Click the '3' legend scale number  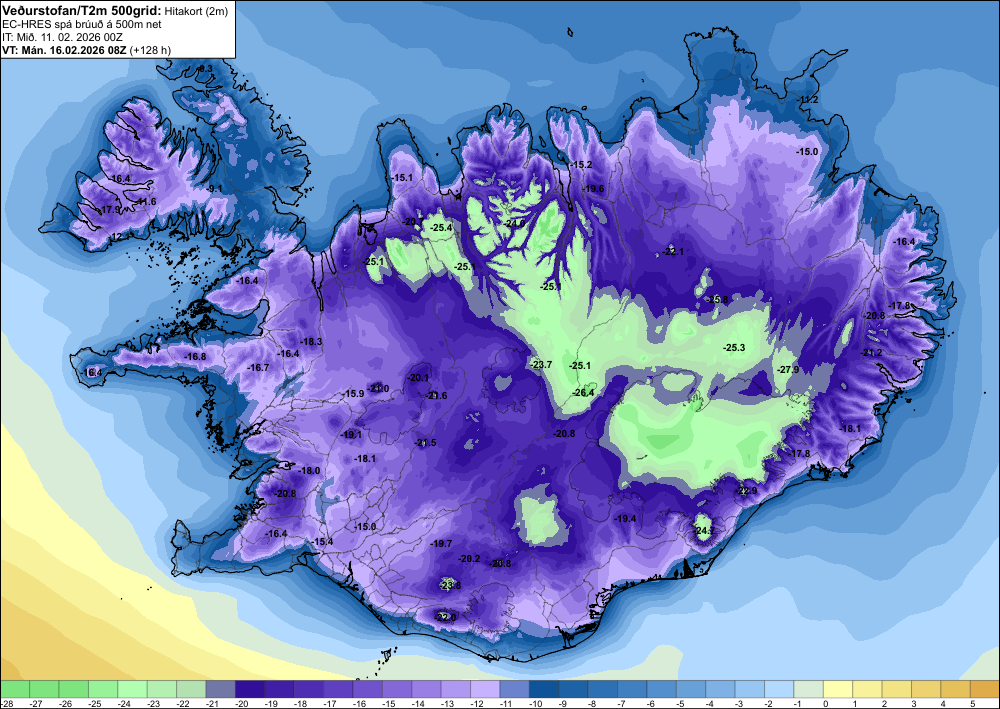913,703
